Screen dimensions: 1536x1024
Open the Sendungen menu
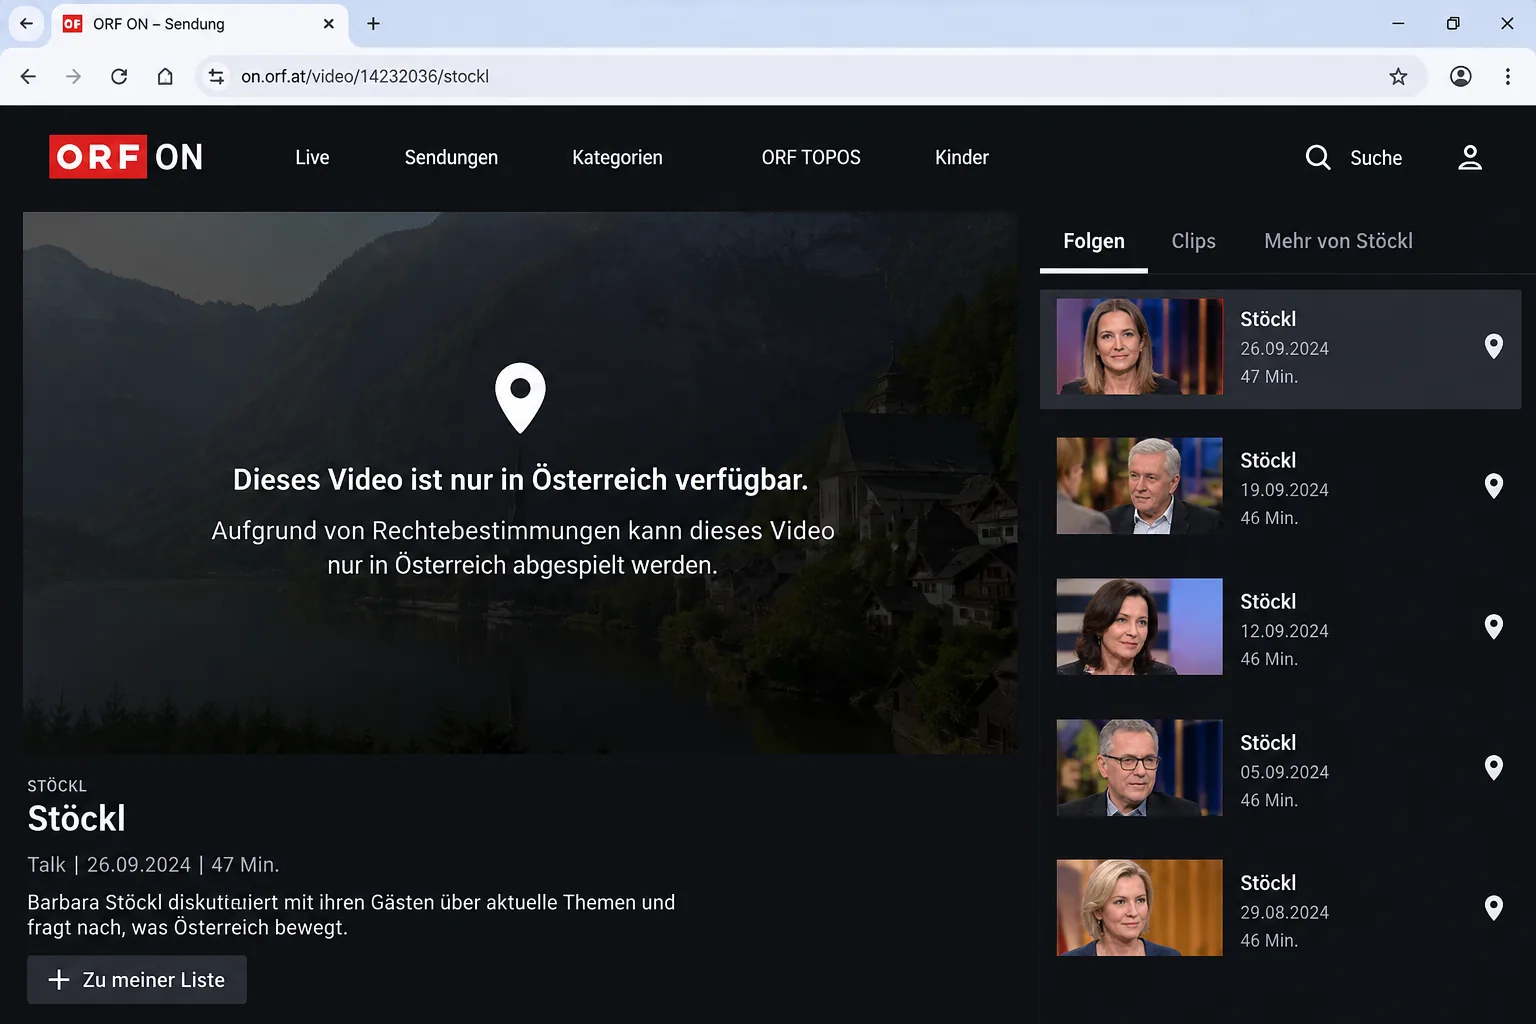pyautogui.click(x=451, y=157)
